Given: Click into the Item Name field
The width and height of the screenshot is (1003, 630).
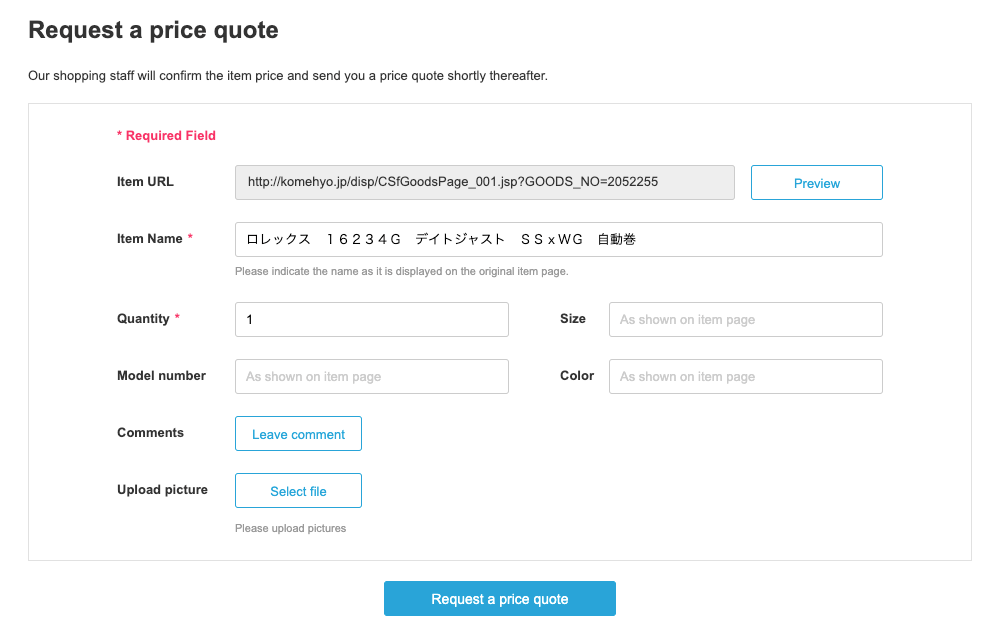Looking at the screenshot, I should pos(558,239).
